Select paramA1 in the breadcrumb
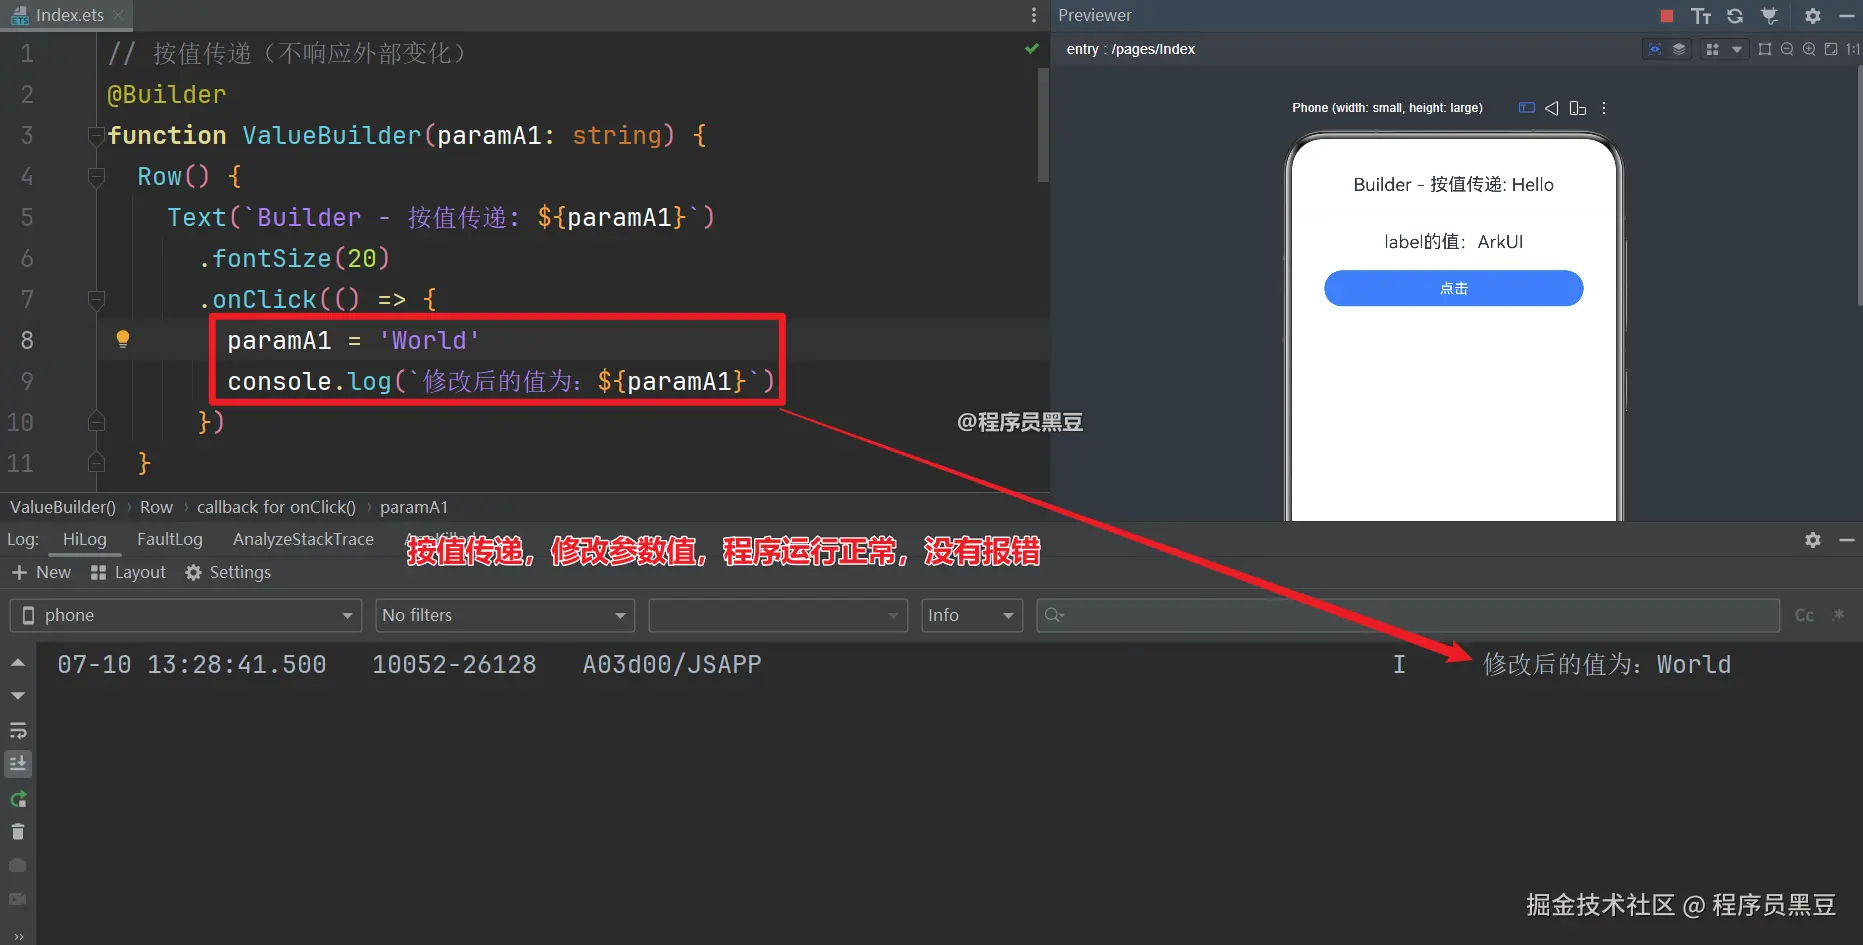The height and width of the screenshot is (945, 1863). coord(414,507)
